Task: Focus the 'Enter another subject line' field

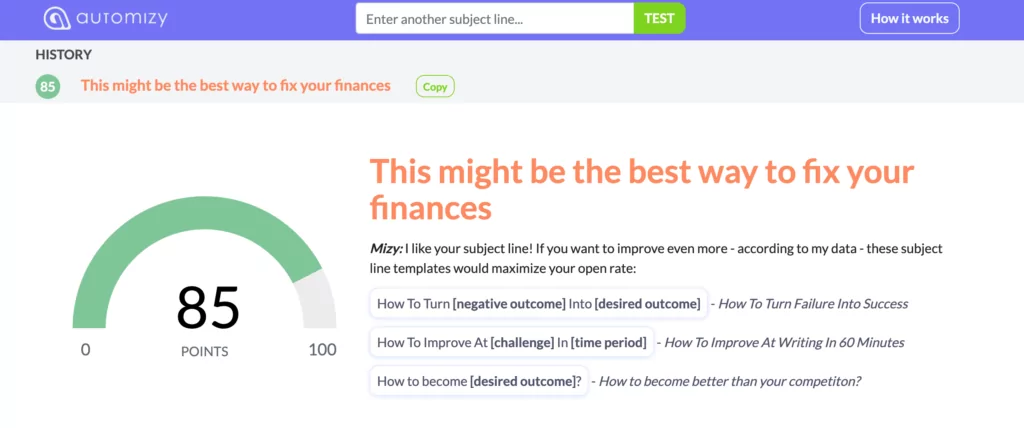Action: coord(494,18)
